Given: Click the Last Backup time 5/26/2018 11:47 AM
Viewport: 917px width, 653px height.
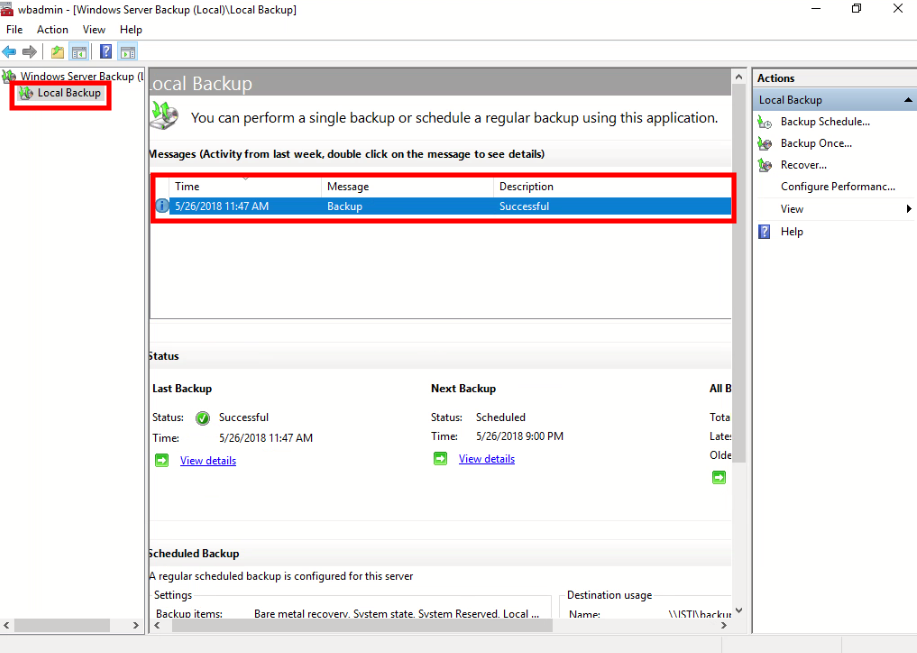Looking at the screenshot, I should pos(266,438).
